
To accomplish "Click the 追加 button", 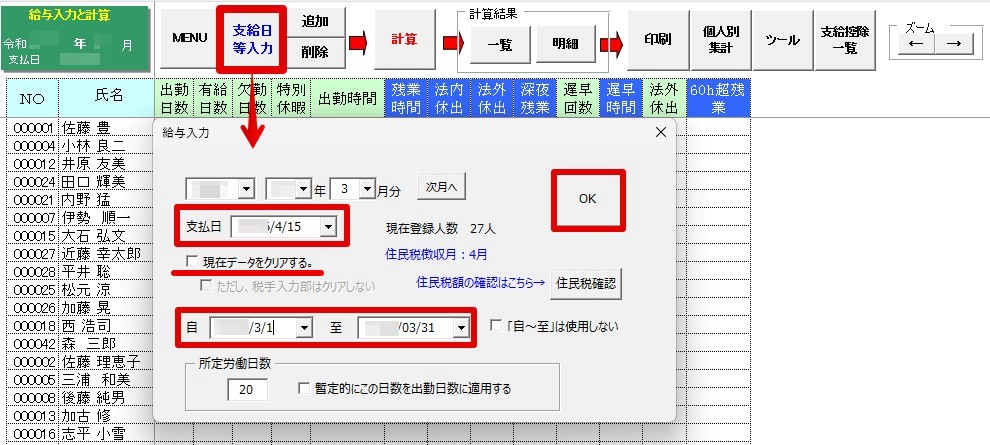I will coord(315,21).
